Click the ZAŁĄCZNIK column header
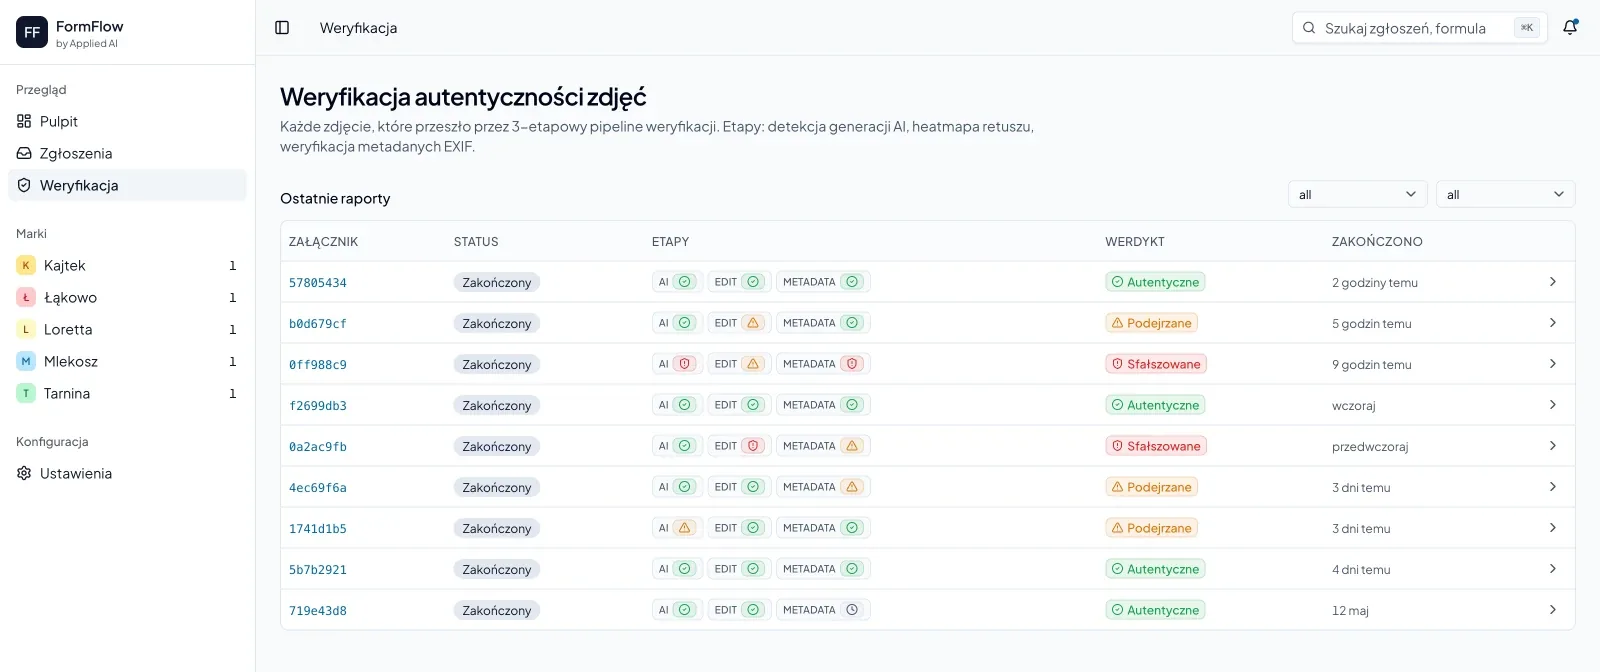1600x672 pixels. (323, 242)
